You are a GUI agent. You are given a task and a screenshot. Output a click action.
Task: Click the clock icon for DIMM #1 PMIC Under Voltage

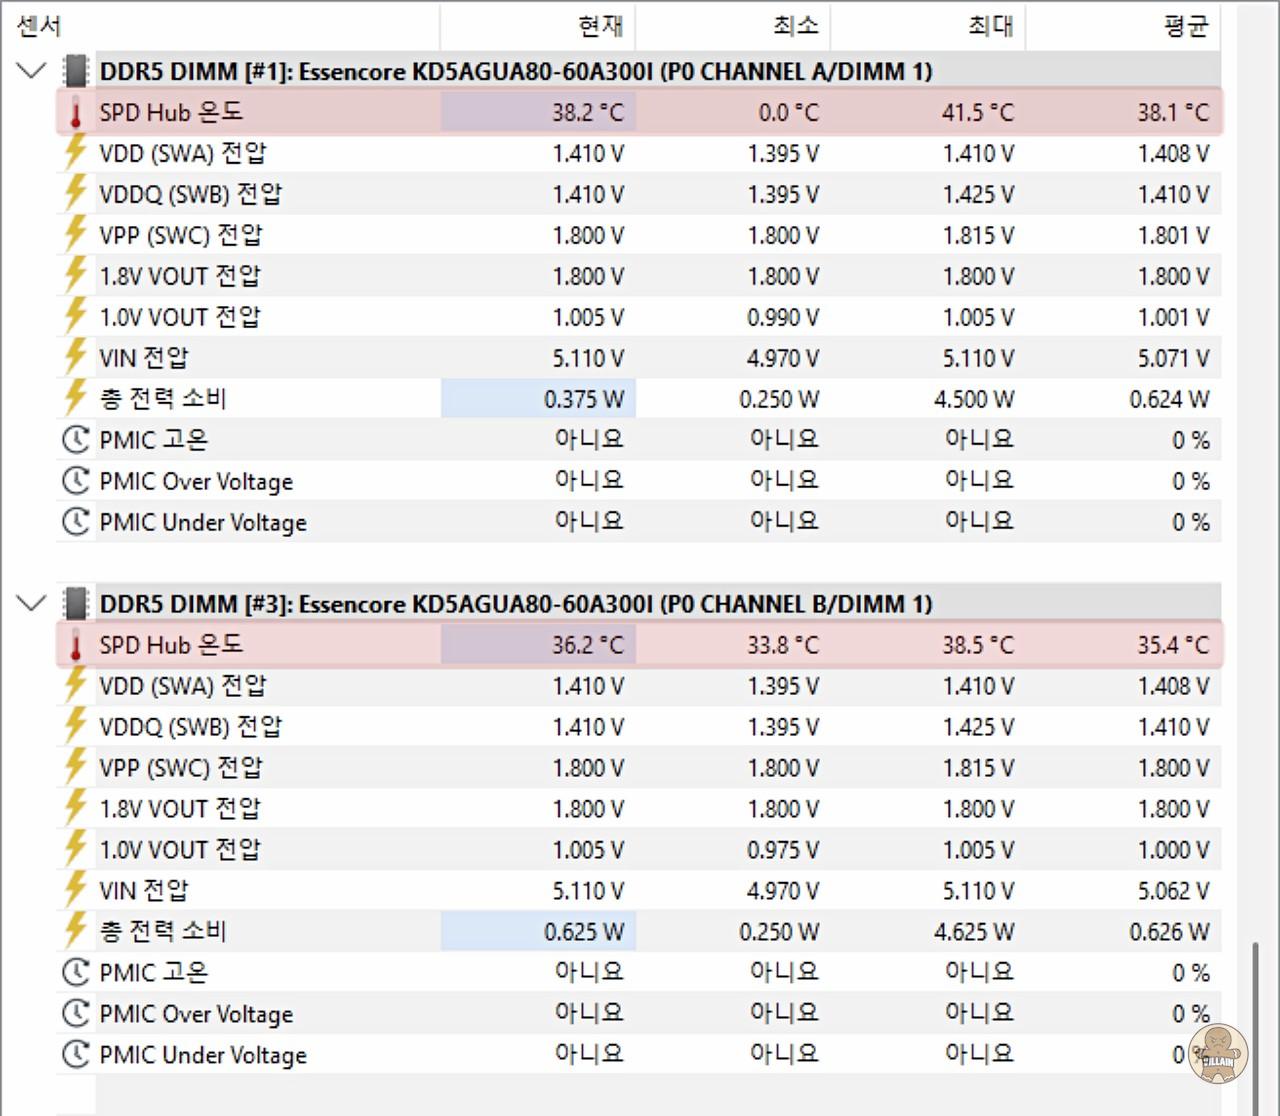point(75,522)
